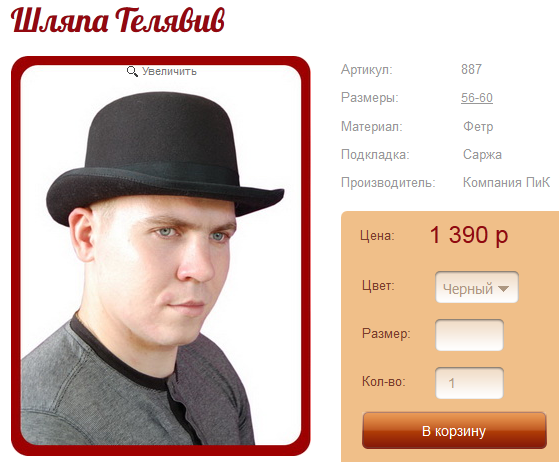
Task: Focus the Кол-во quantity field
Action: [x=469, y=383]
